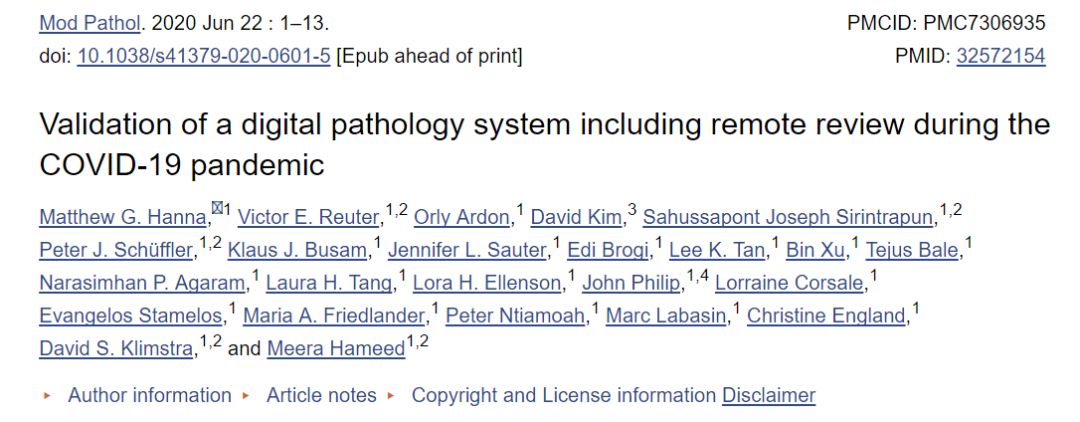Image resolution: width=1080 pixels, height=422 pixels.
Task: Expand the Author information section
Action: coord(149,396)
